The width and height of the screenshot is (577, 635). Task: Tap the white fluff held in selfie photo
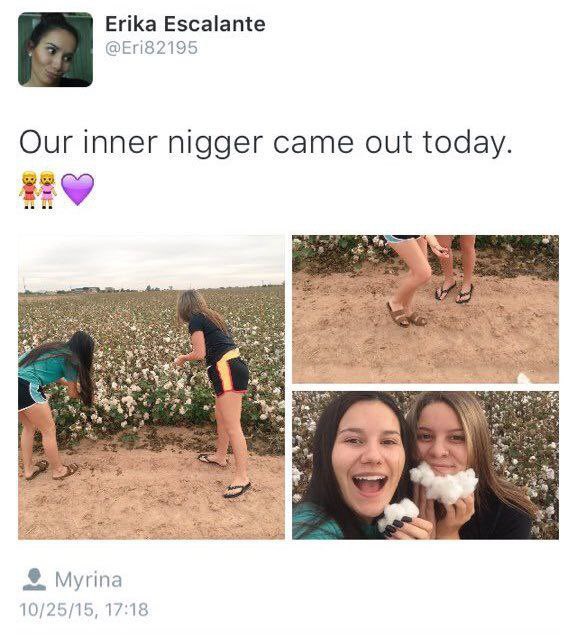[x=444, y=484]
